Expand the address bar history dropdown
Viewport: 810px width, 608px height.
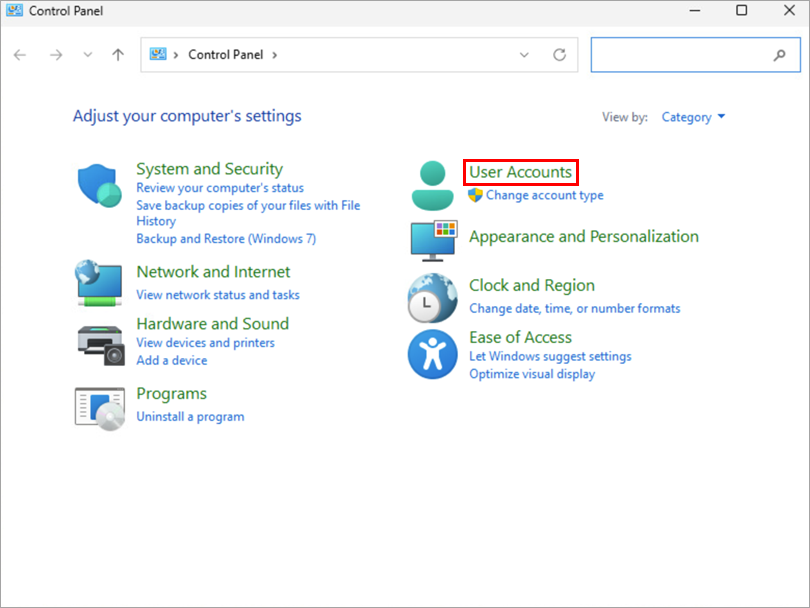[525, 55]
